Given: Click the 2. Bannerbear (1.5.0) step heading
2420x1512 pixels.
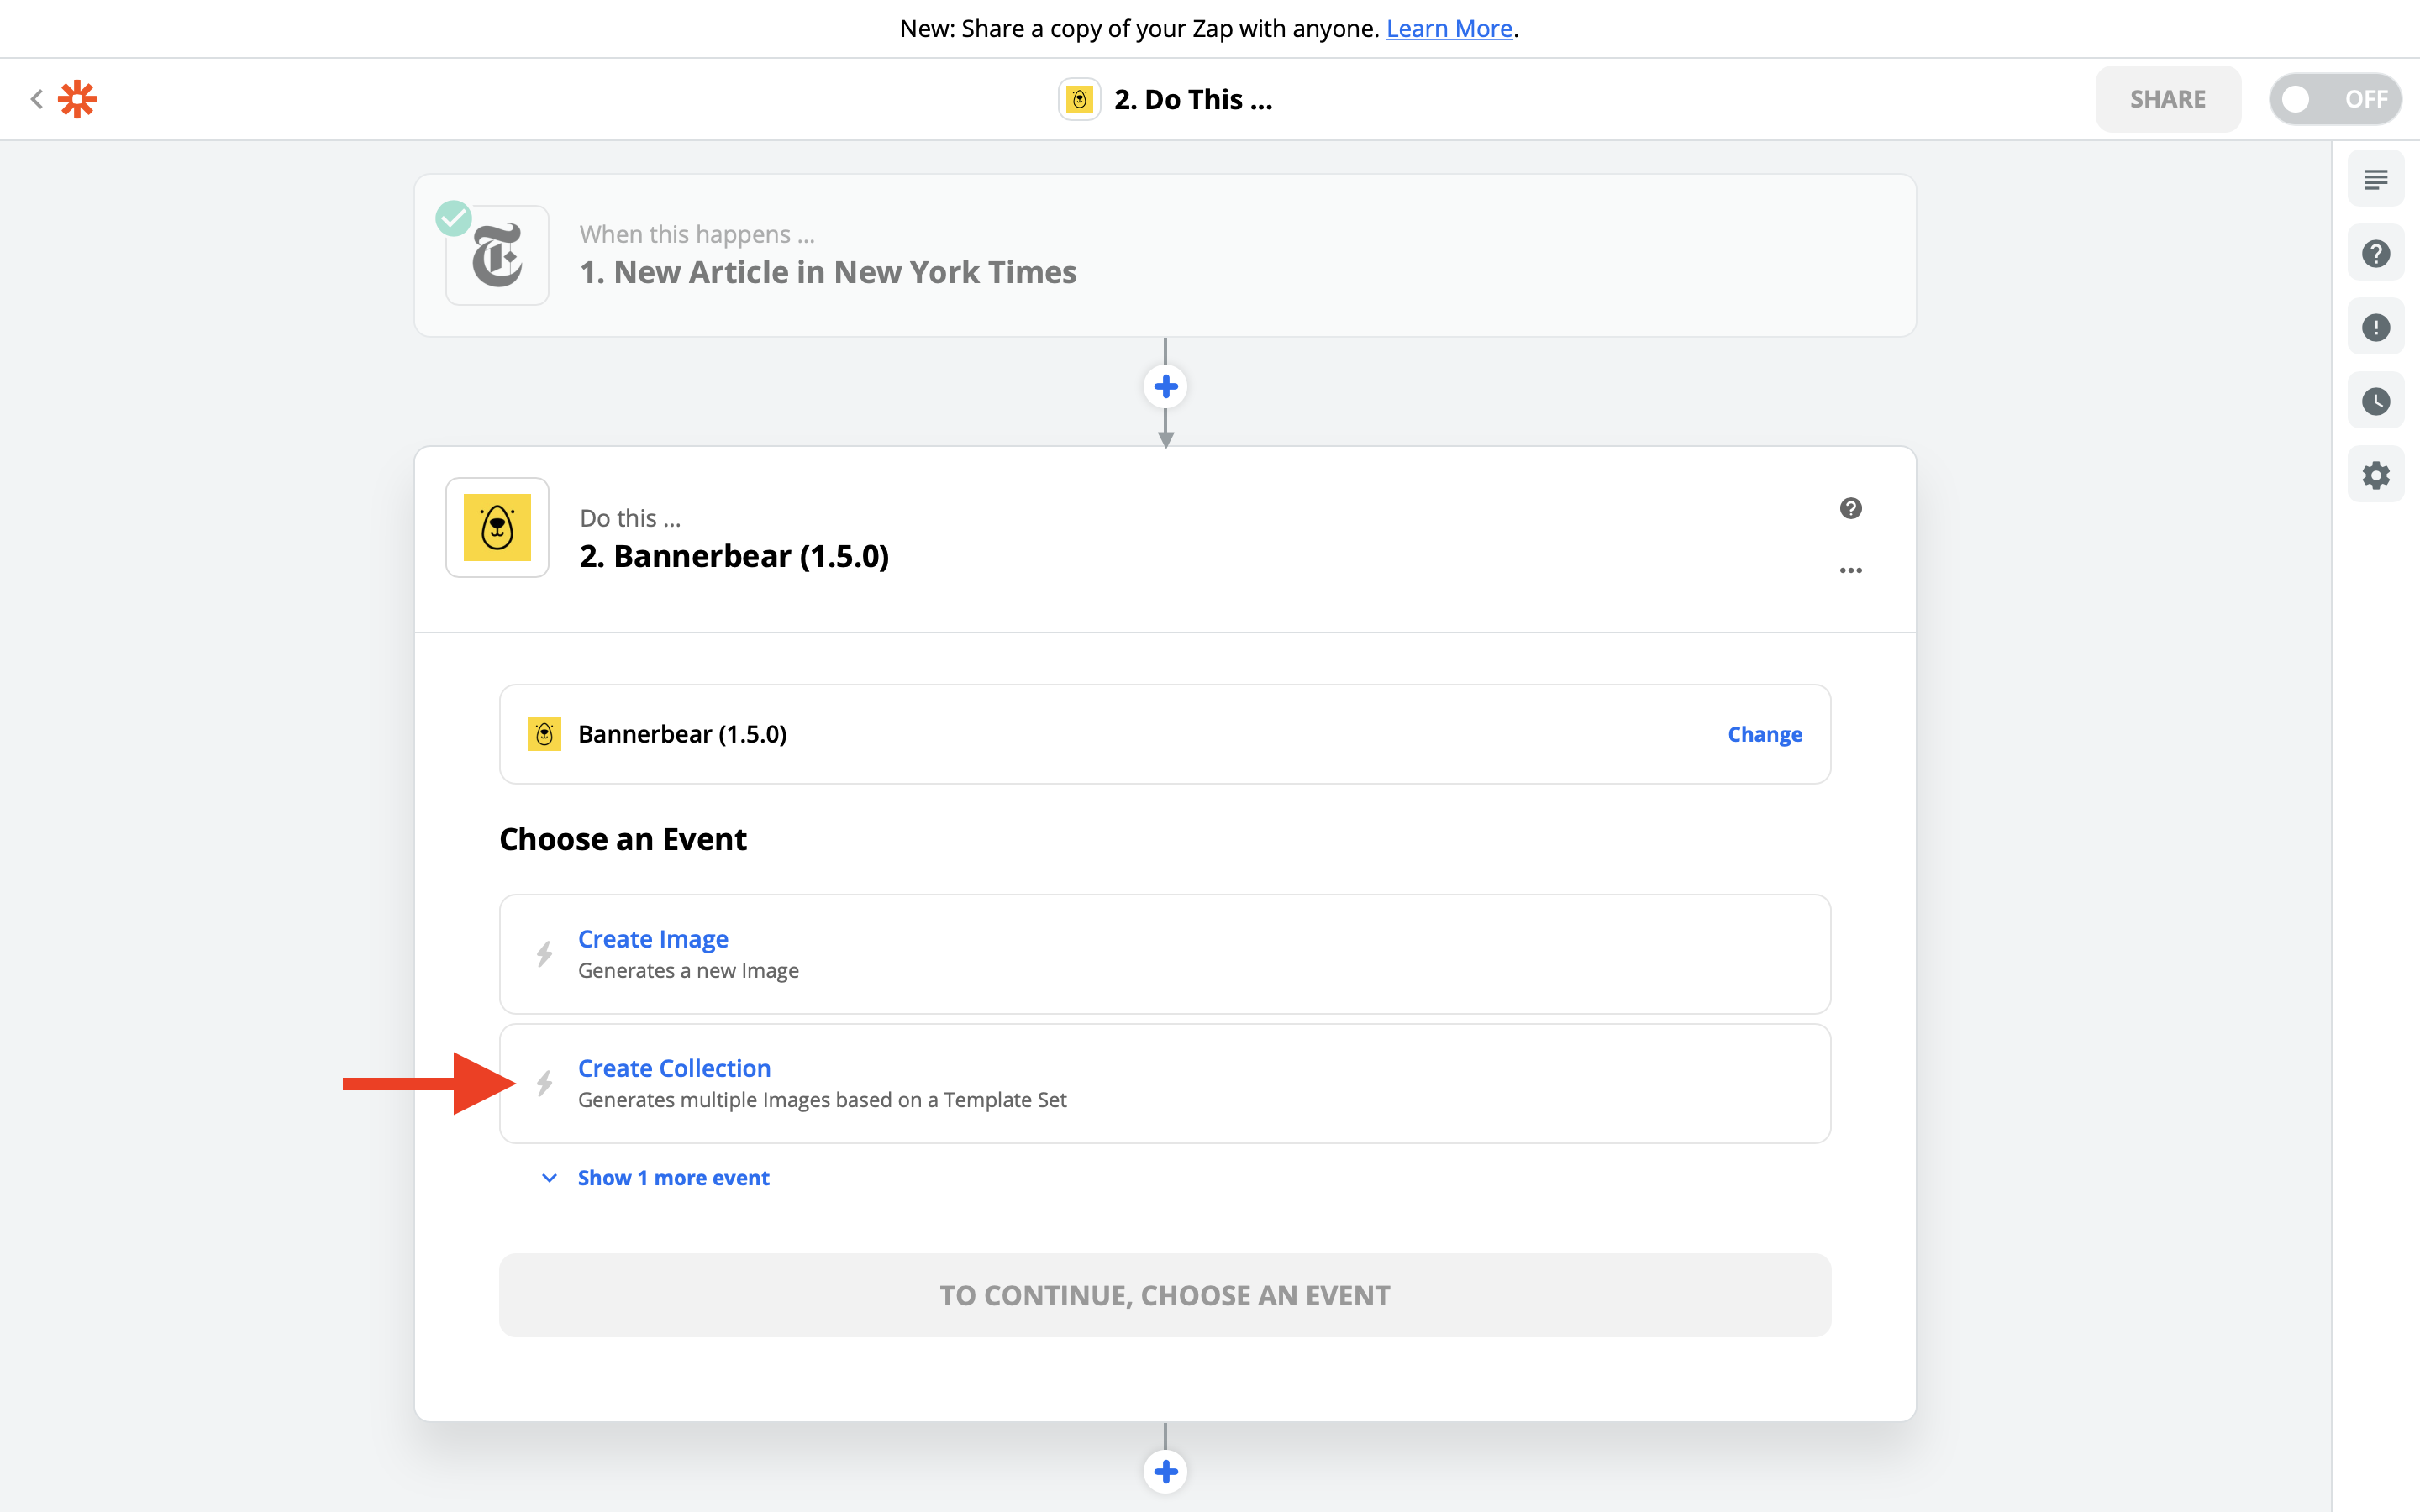Looking at the screenshot, I should pos(734,556).
